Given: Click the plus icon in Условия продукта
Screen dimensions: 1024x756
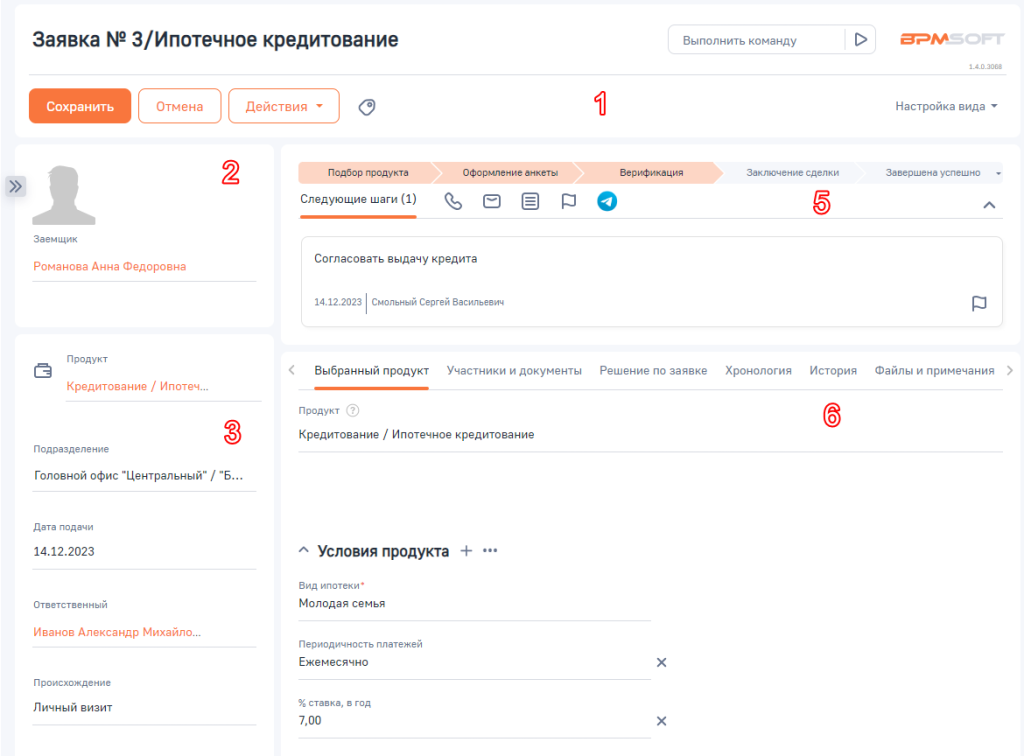Looking at the screenshot, I should (x=466, y=549).
